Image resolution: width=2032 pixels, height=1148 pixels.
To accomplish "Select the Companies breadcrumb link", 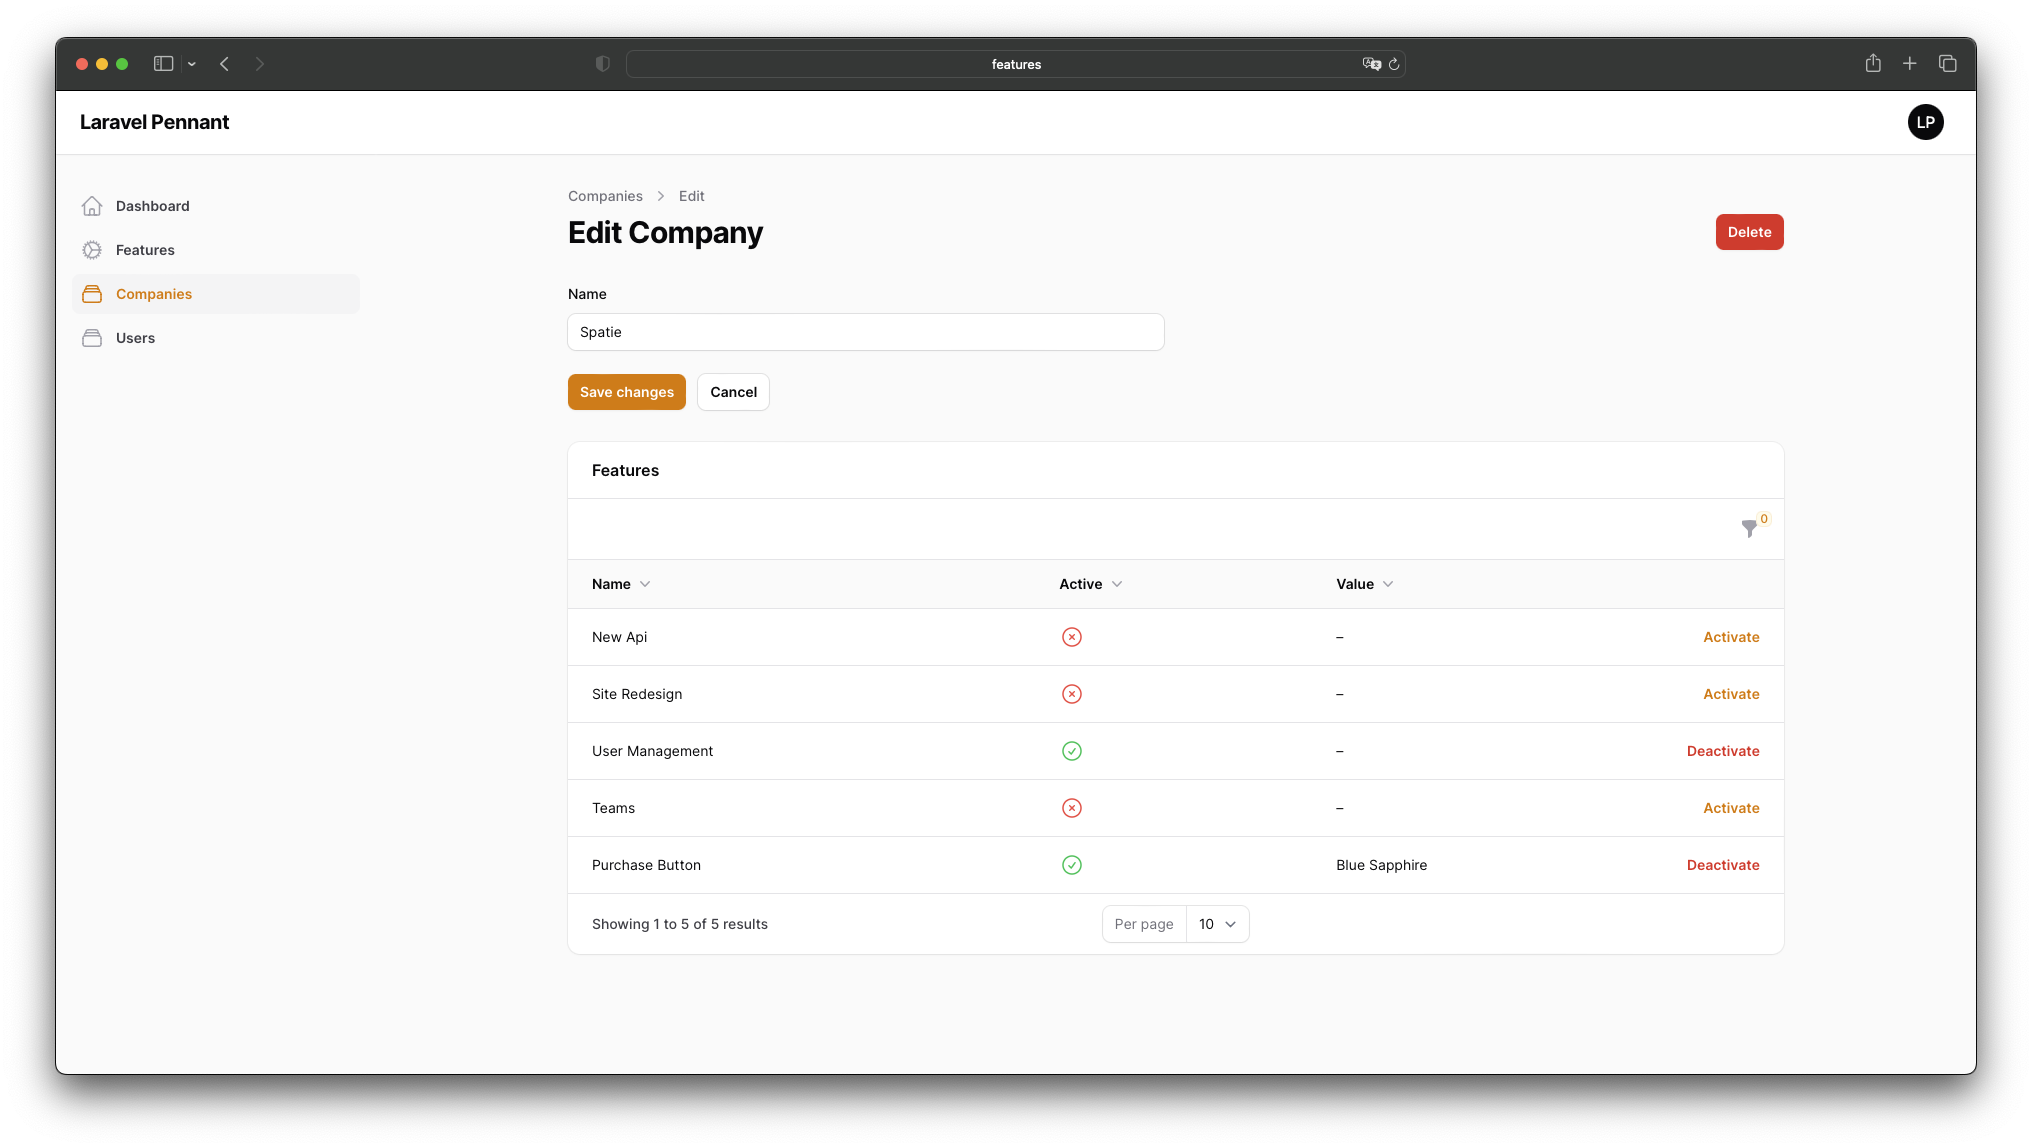I will click(606, 195).
